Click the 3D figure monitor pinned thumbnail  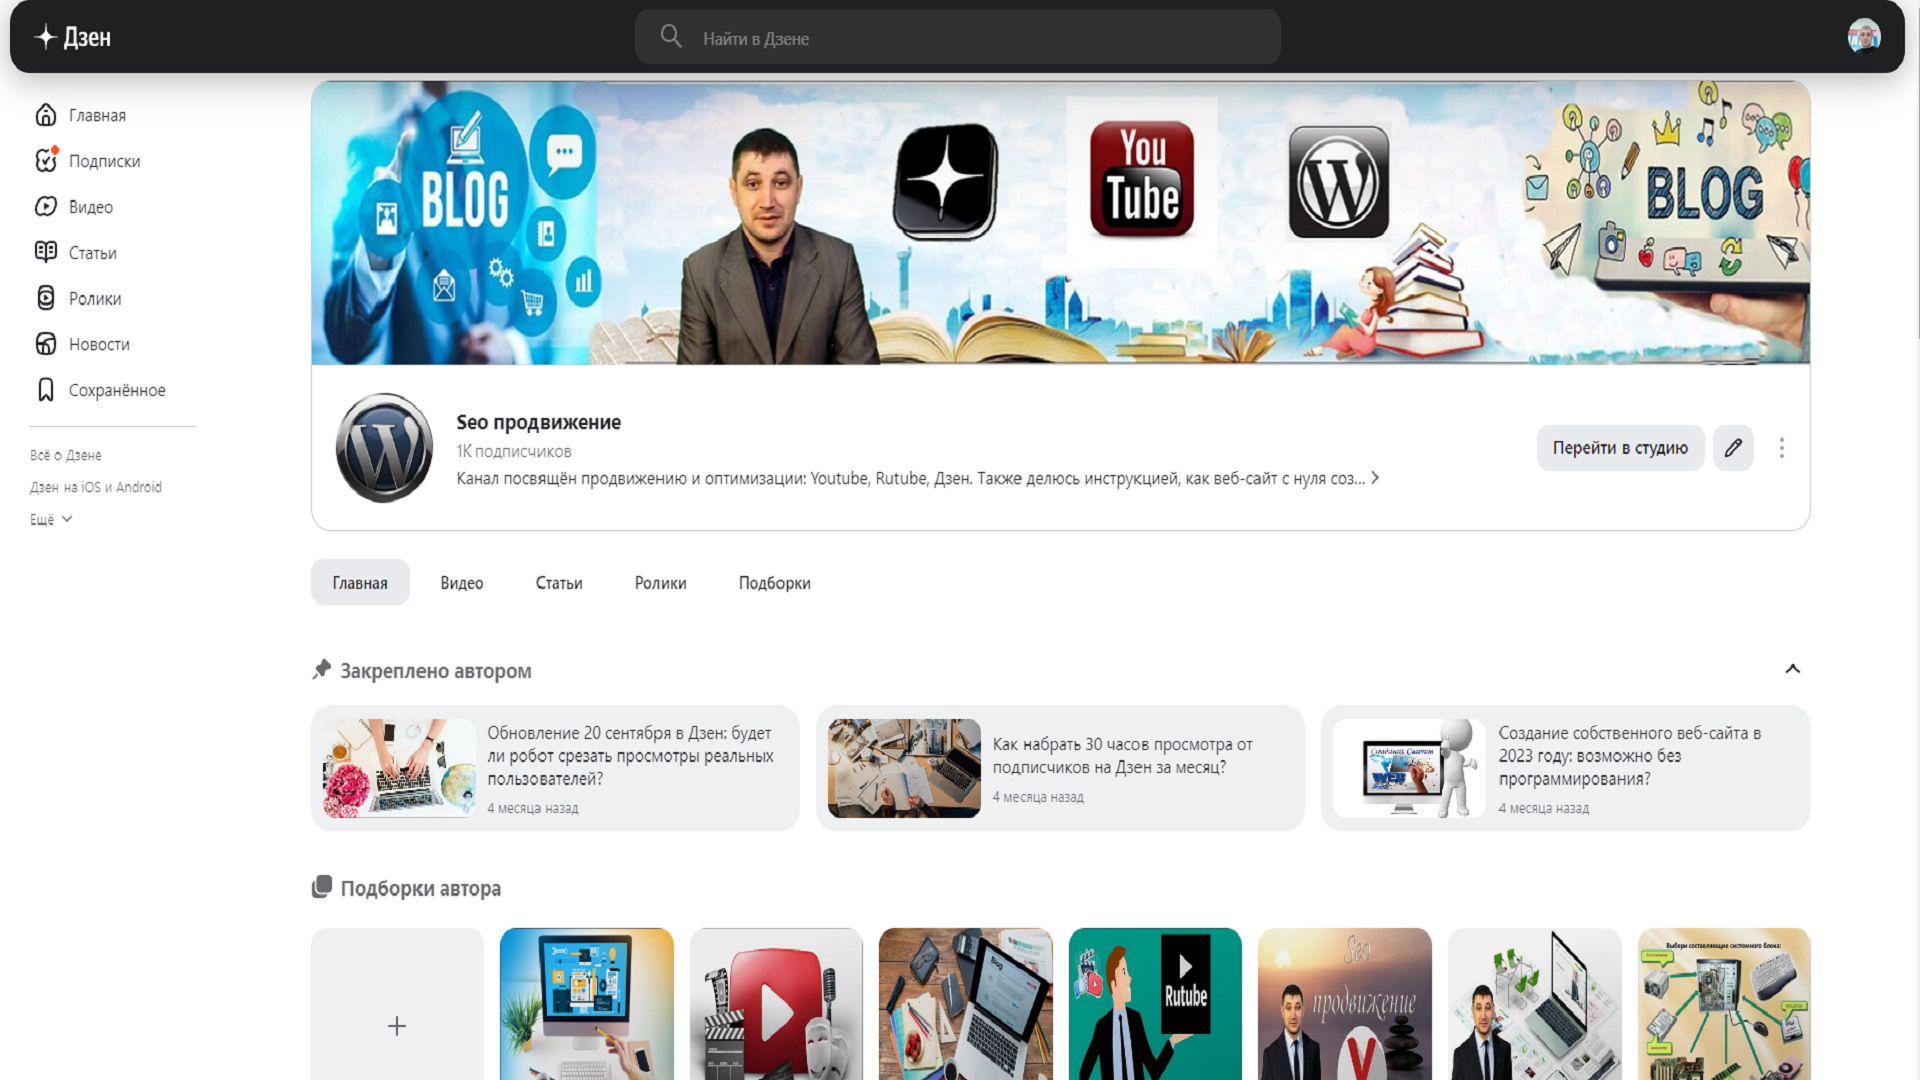[x=1409, y=768]
